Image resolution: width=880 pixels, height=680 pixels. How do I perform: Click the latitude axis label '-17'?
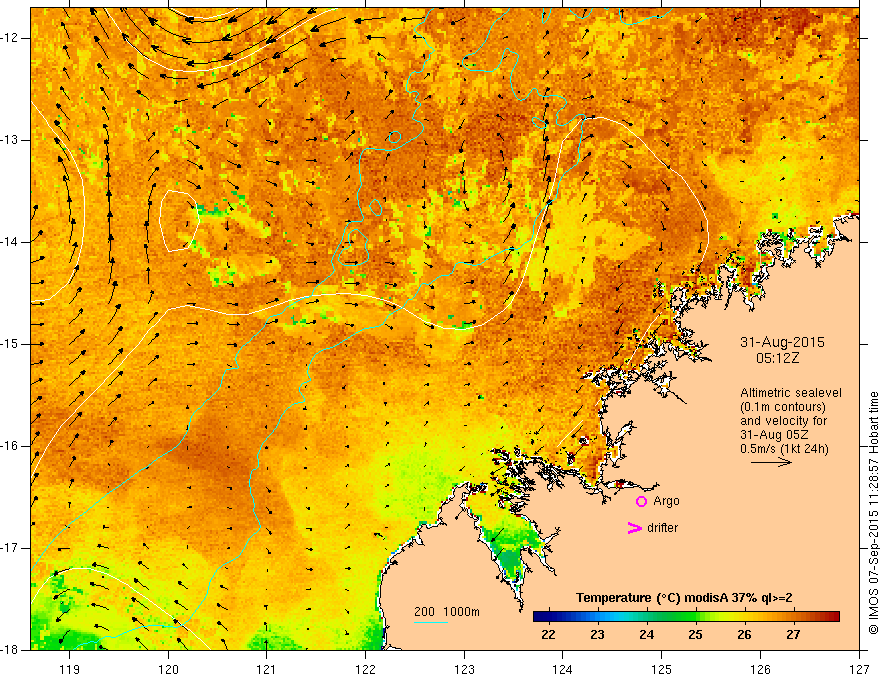[10, 548]
